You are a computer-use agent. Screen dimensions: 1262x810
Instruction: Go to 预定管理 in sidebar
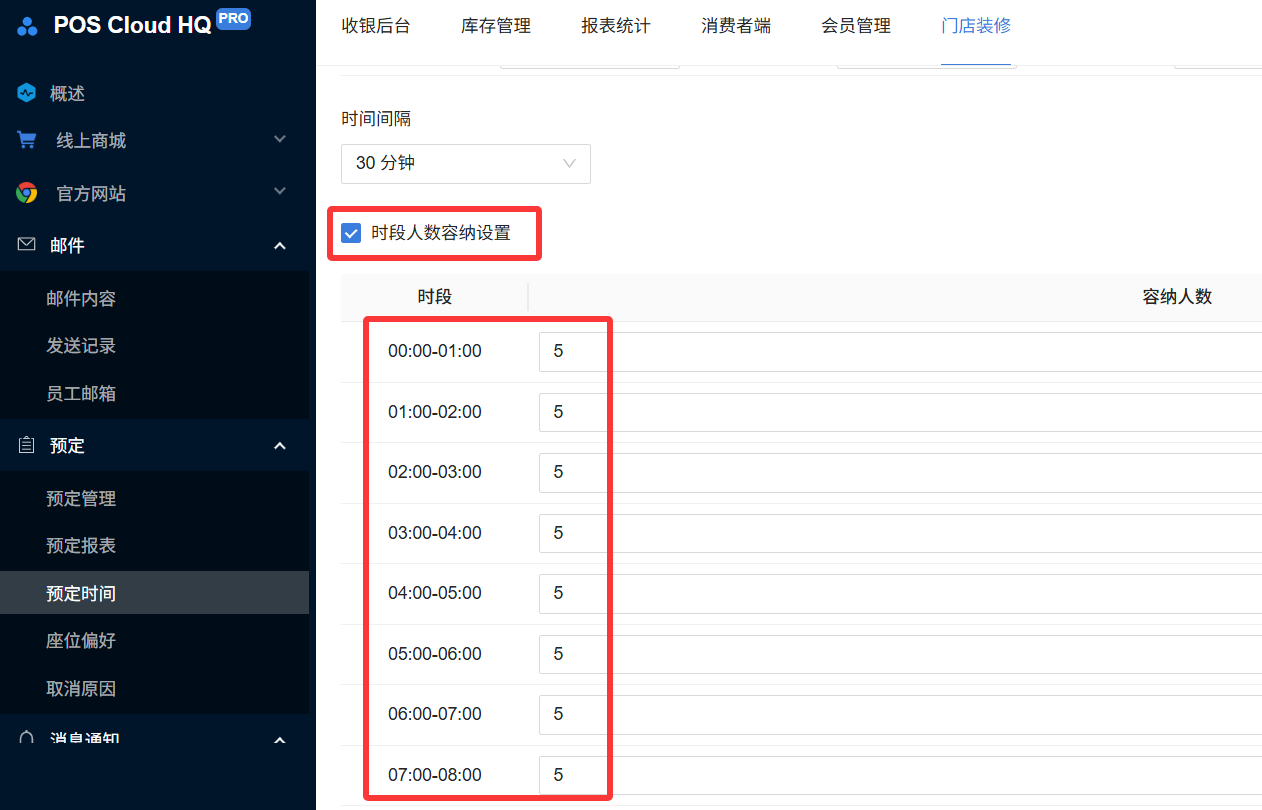pyautogui.click(x=81, y=498)
